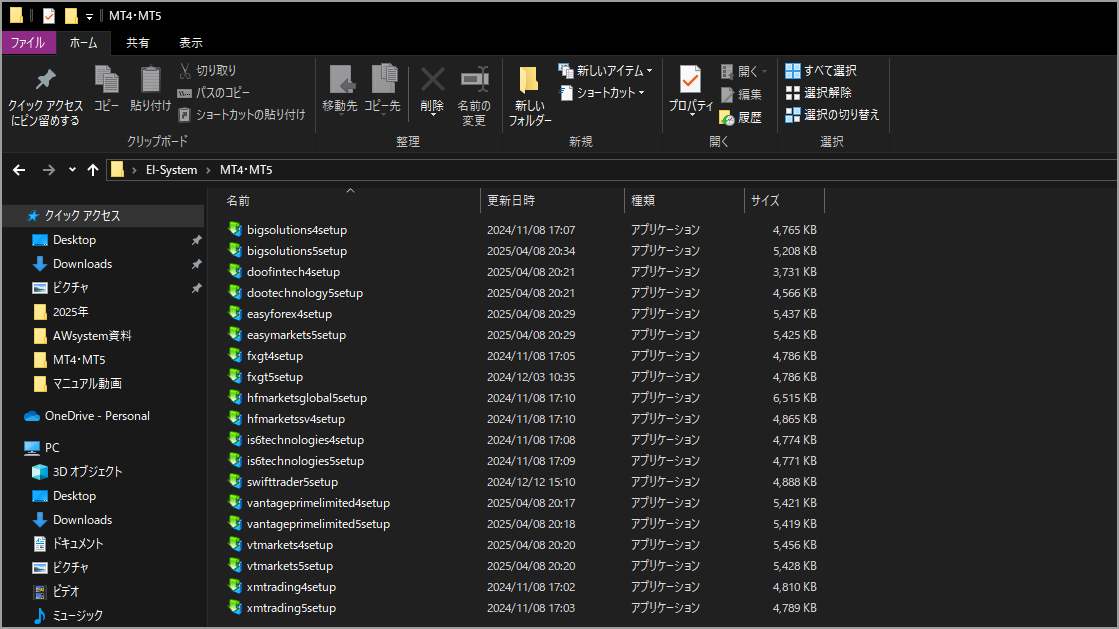Click the xmtrading4setup file name
The width and height of the screenshot is (1119, 629).
[x=291, y=587]
